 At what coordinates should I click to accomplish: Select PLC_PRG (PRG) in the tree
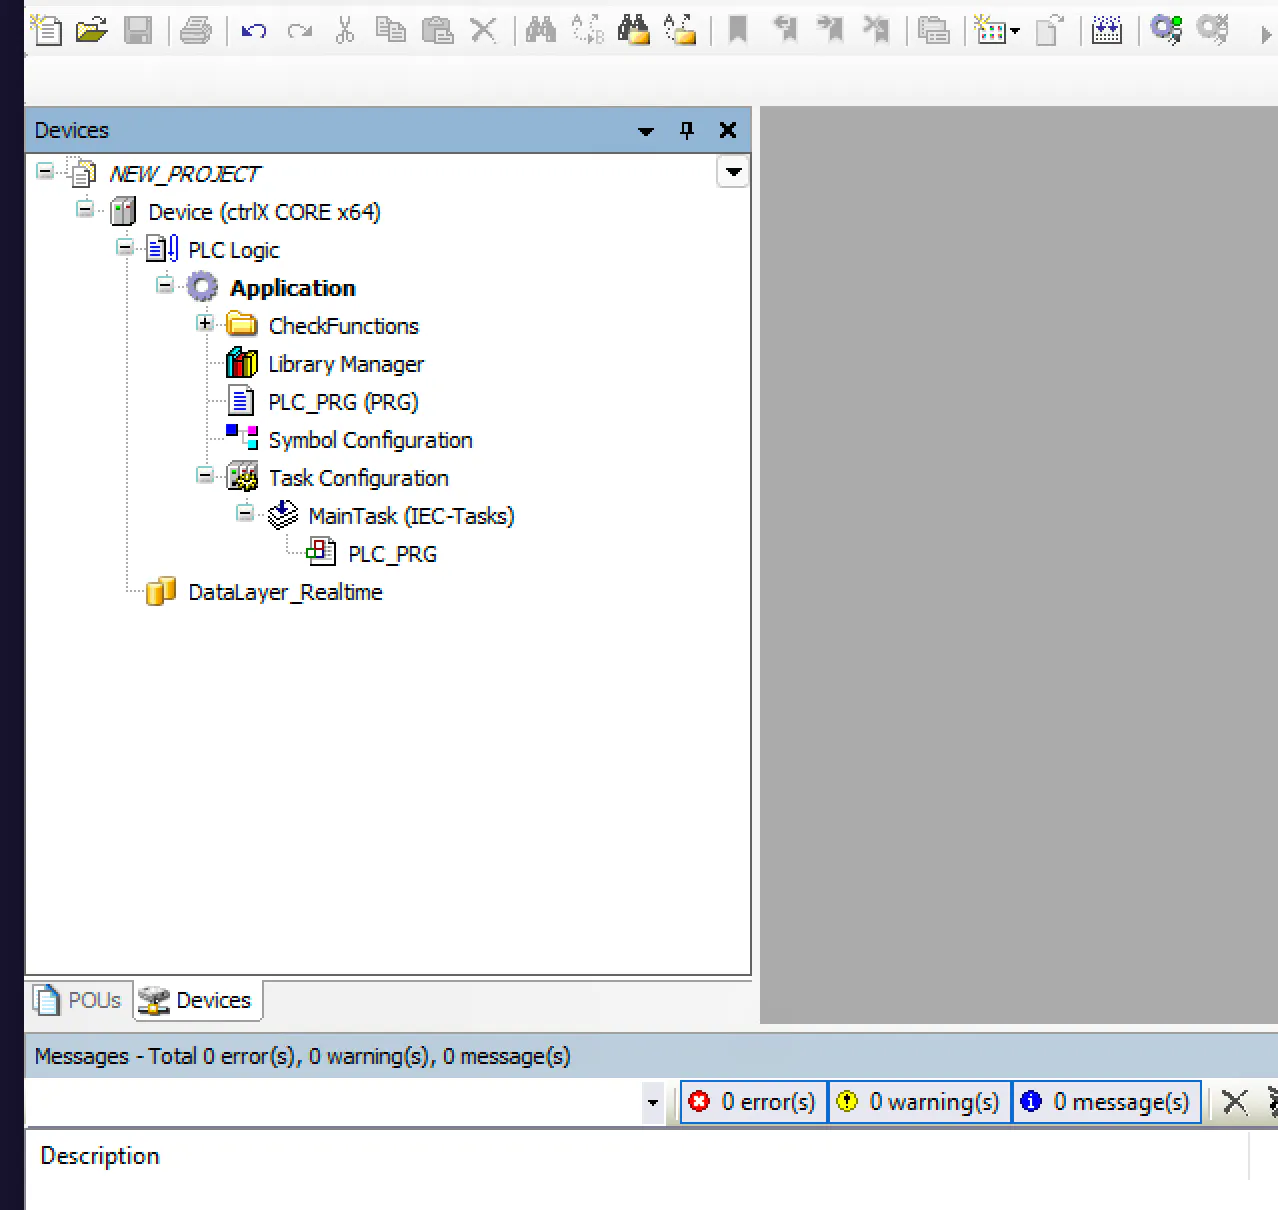click(343, 402)
